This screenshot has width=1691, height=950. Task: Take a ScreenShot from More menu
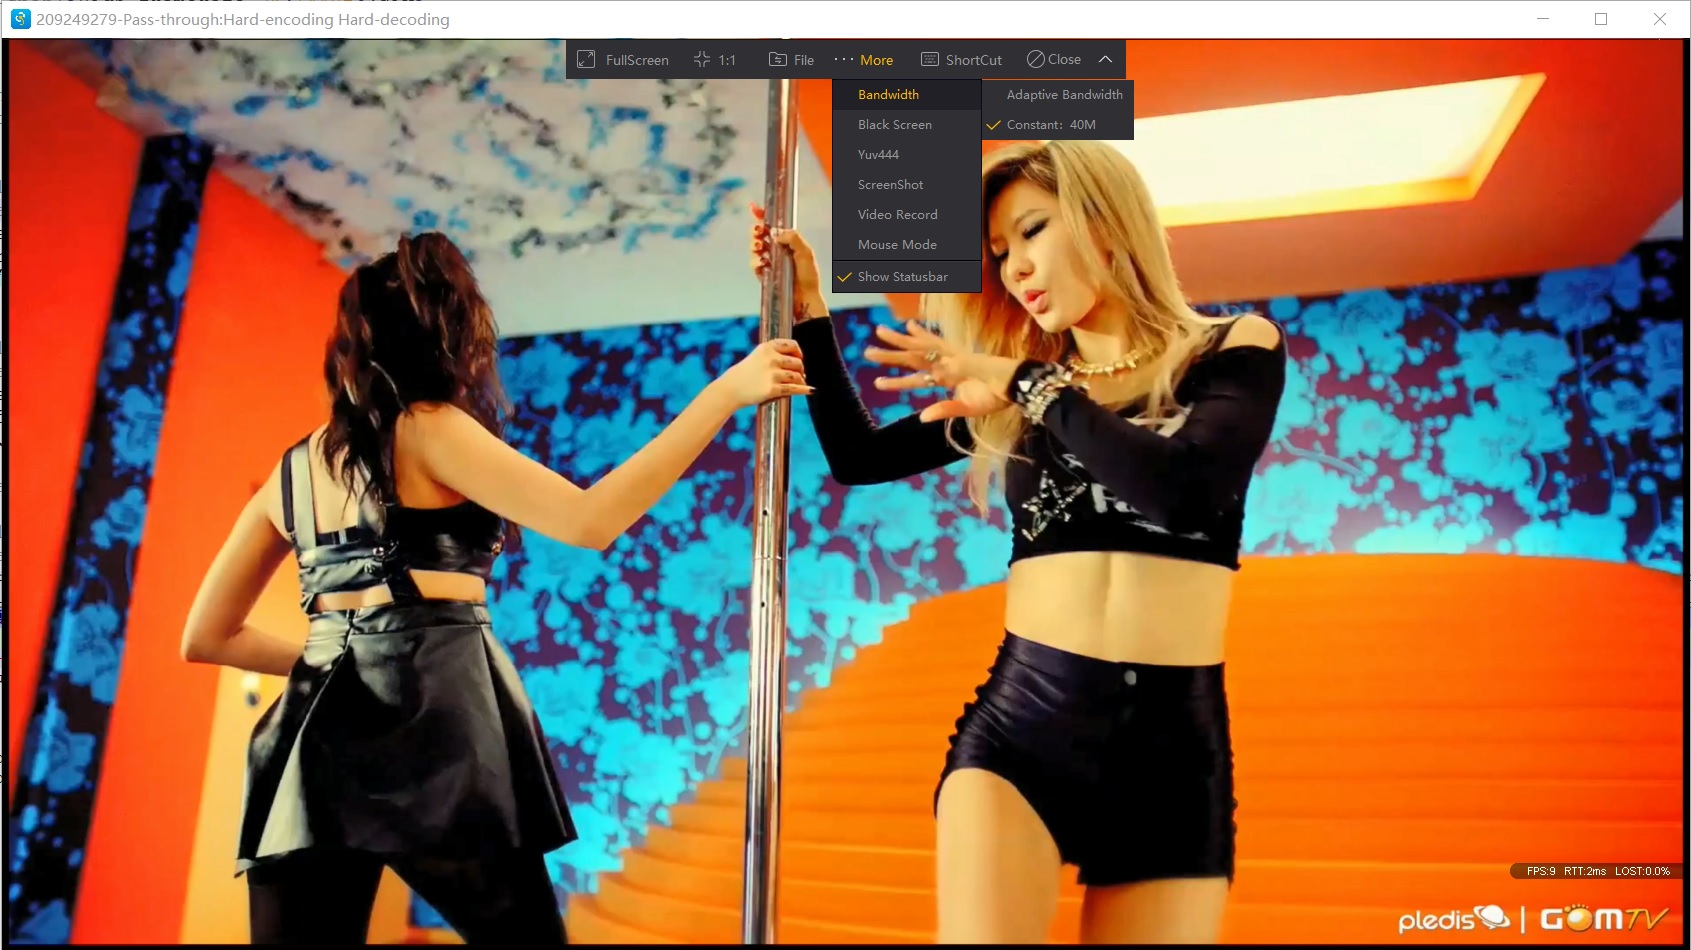(890, 185)
